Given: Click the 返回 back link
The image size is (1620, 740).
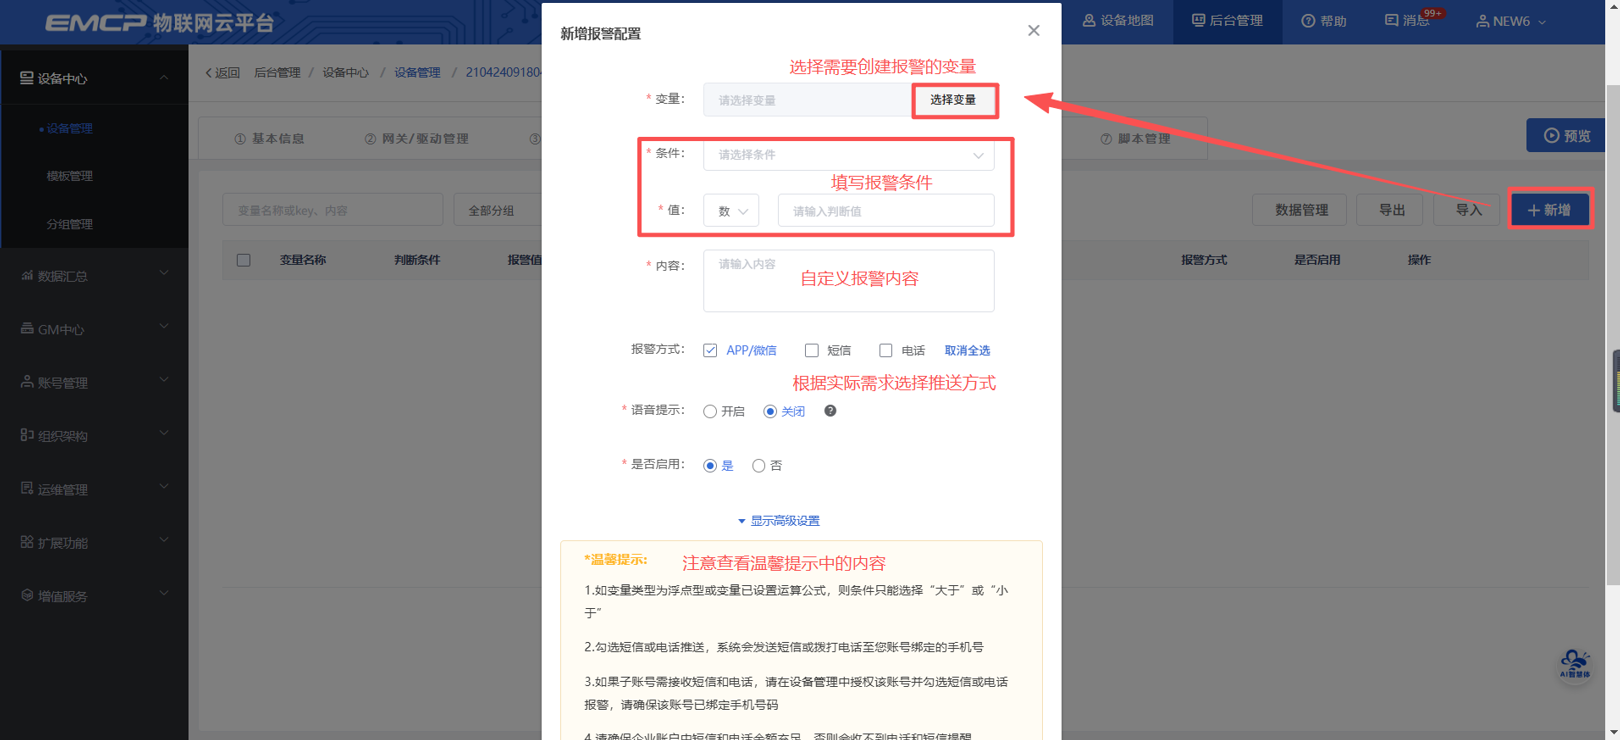Looking at the screenshot, I should coord(222,73).
